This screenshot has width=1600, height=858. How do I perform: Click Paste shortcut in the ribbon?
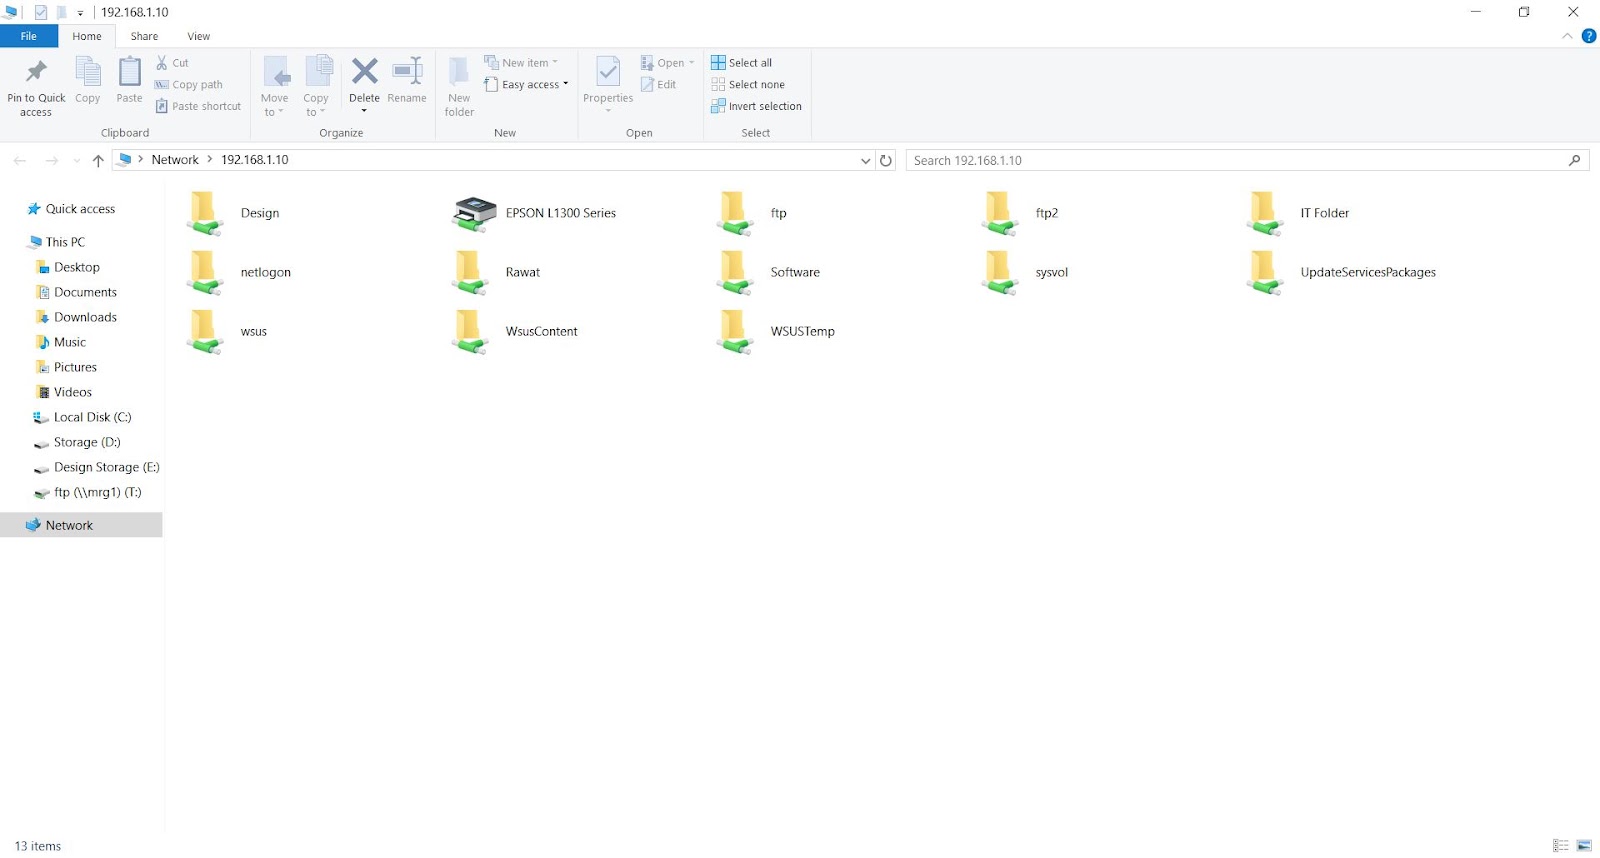pos(198,106)
